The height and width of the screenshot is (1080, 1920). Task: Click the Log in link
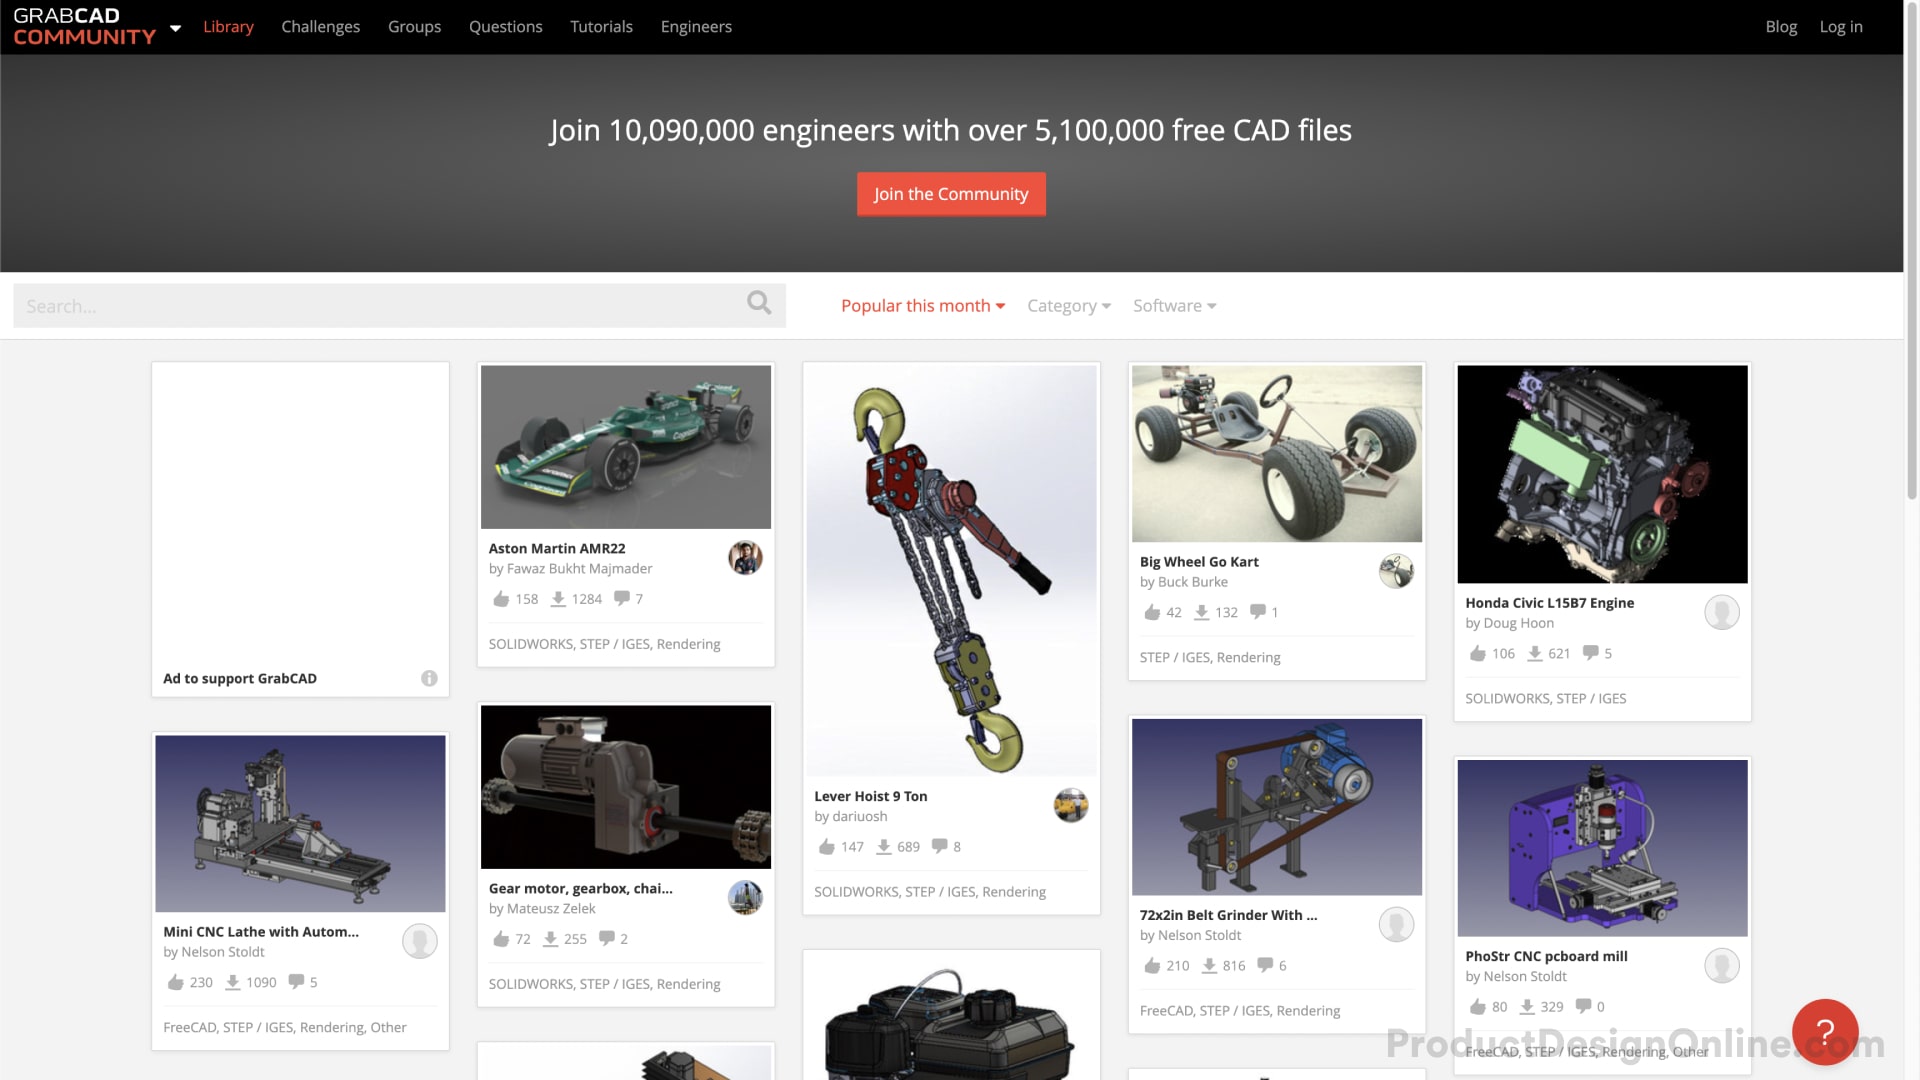coord(1841,26)
